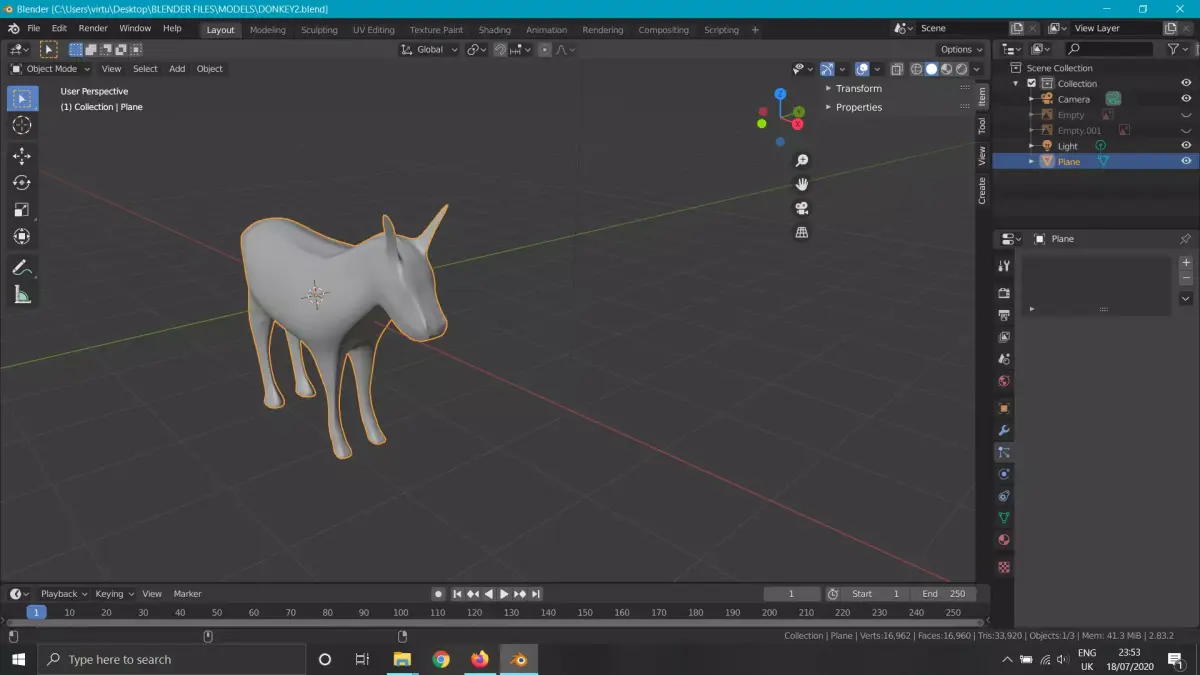This screenshot has width=1200, height=675.
Task: Open the Scene properties tab
Action: coord(1004,359)
